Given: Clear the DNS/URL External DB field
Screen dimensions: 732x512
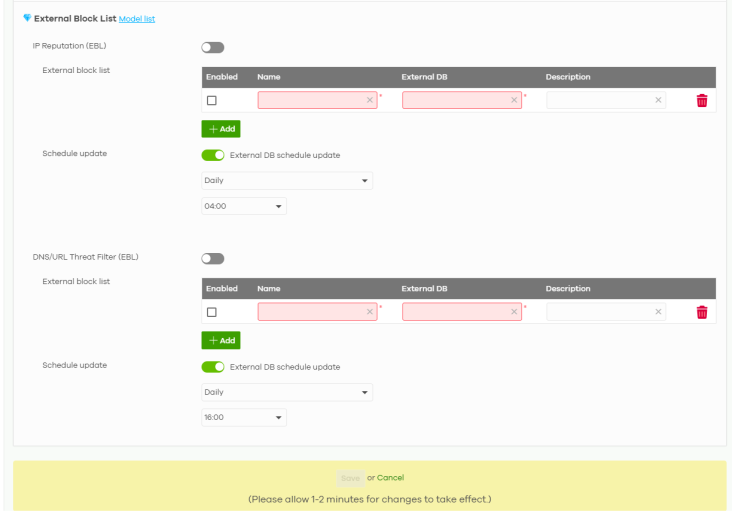Looking at the screenshot, I should [x=514, y=312].
